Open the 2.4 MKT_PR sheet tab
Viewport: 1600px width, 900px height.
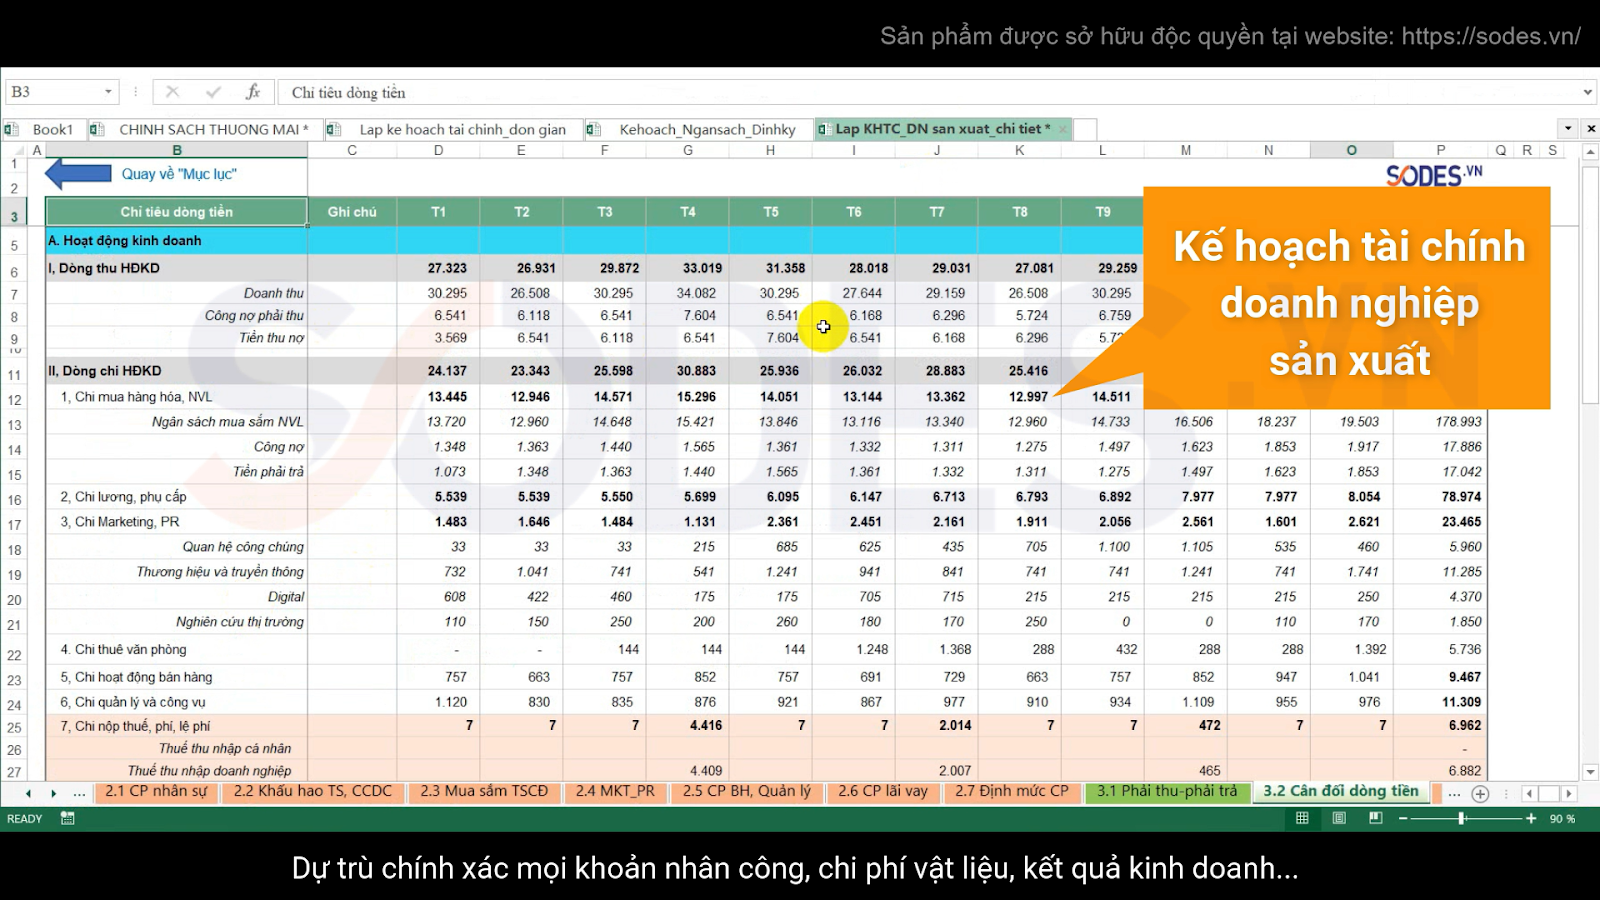tap(615, 791)
